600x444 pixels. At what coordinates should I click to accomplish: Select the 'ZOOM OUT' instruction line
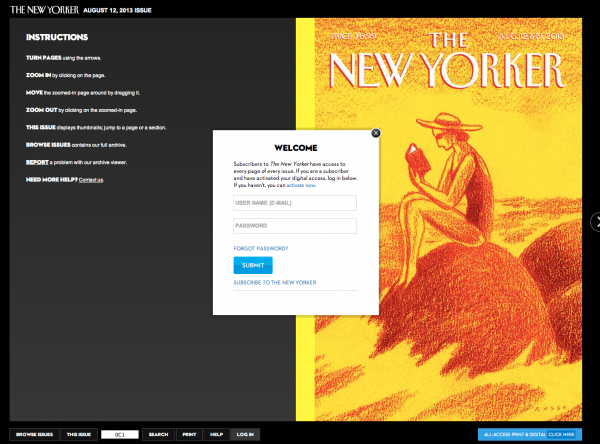(81, 110)
